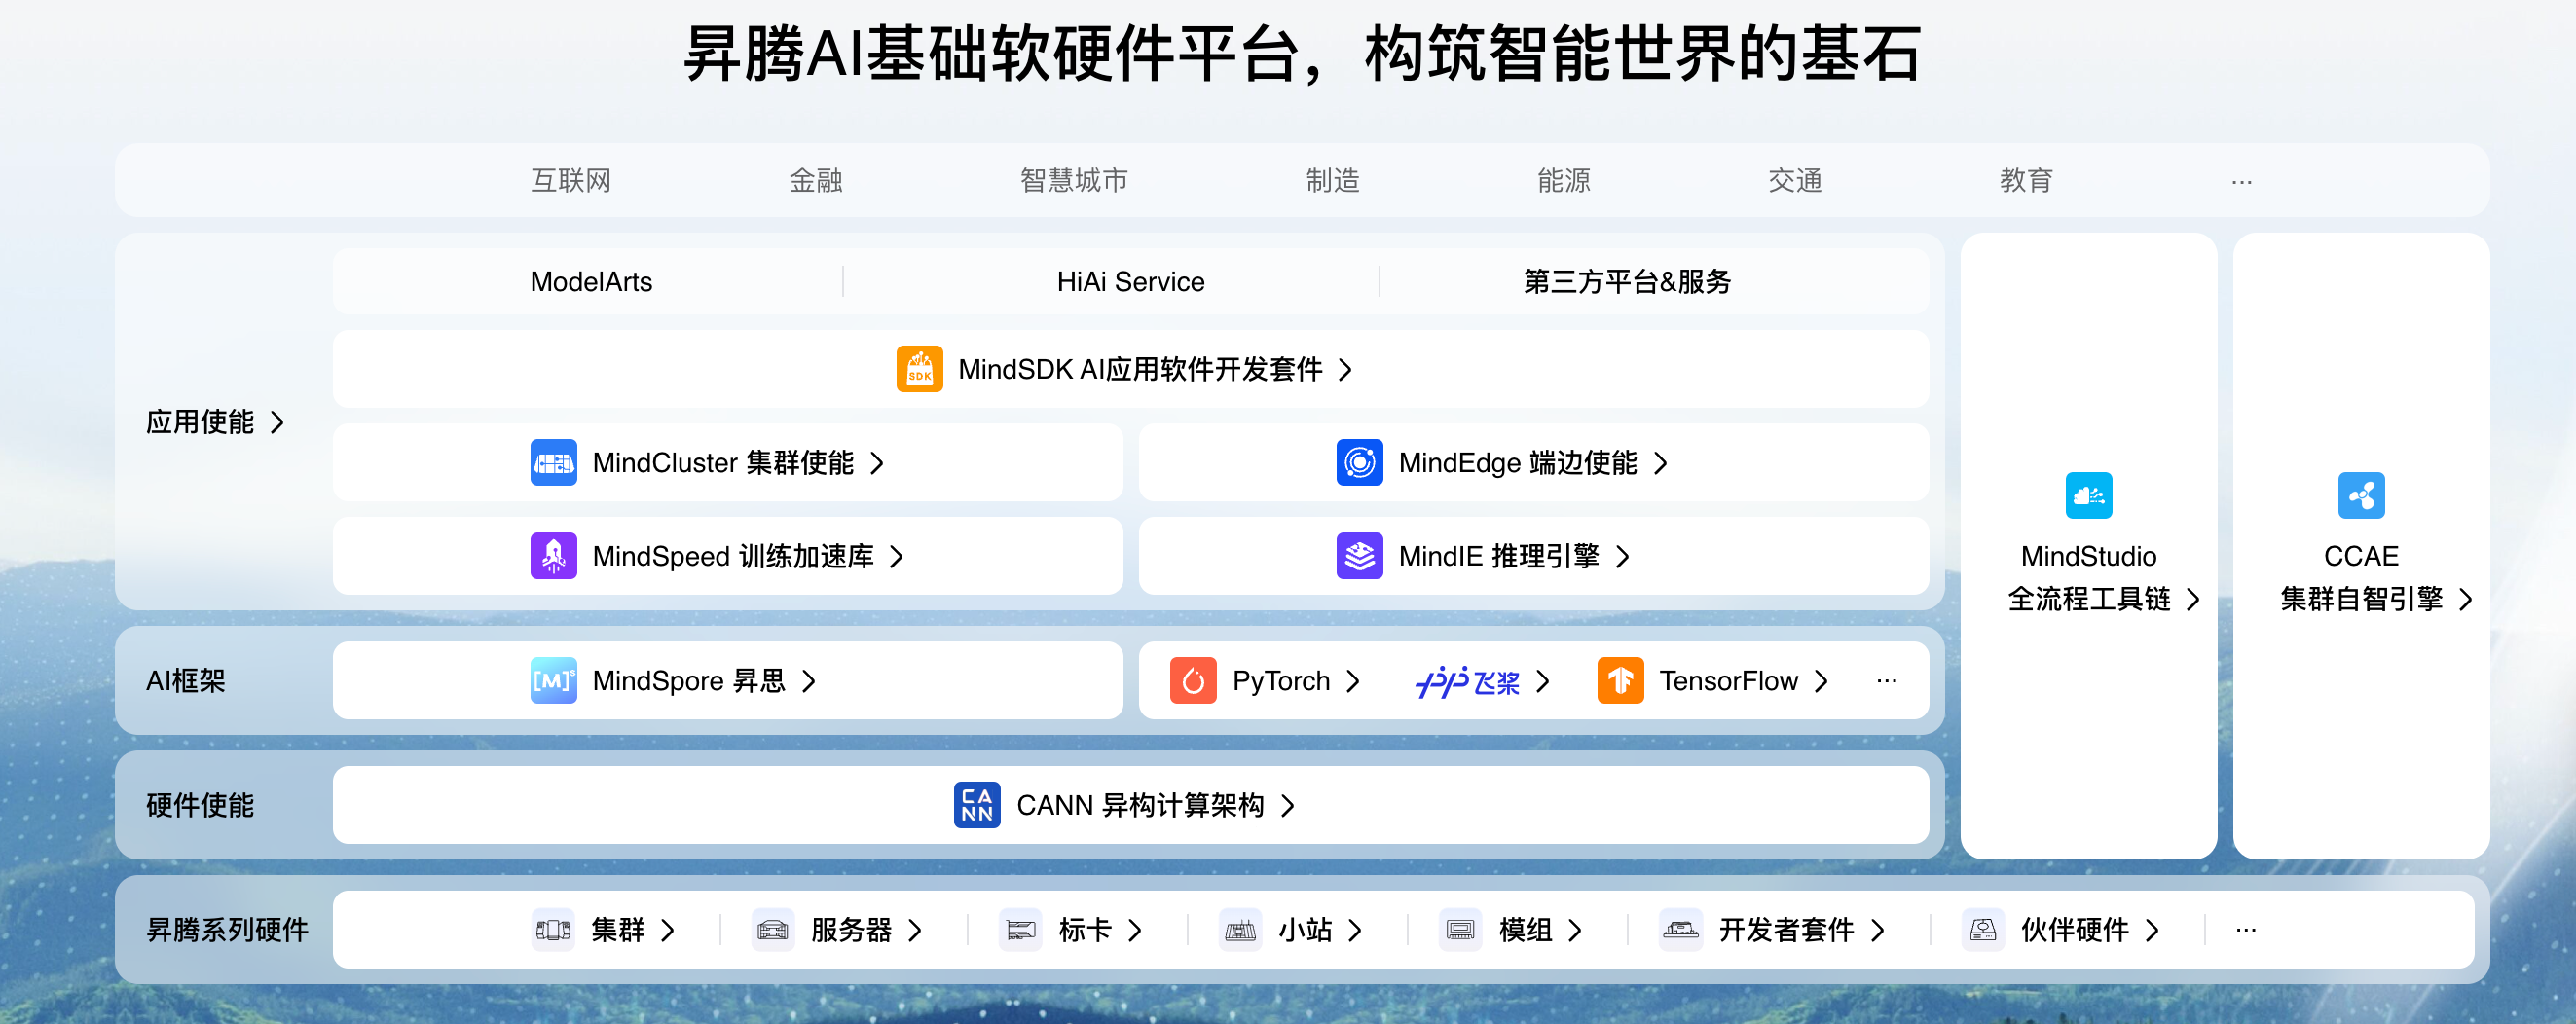
Task: Click chevron next to MindSpore 昇思
Action: click(x=809, y=682)
